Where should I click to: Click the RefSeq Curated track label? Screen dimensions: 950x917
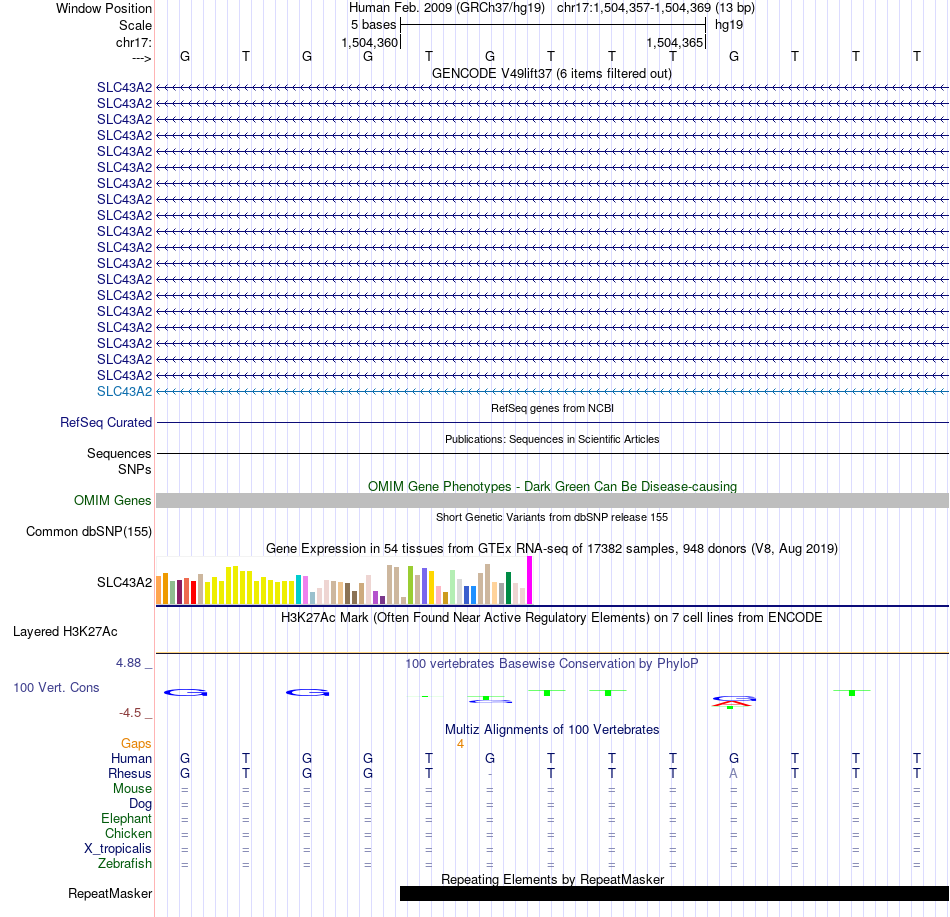coord(105,422)
